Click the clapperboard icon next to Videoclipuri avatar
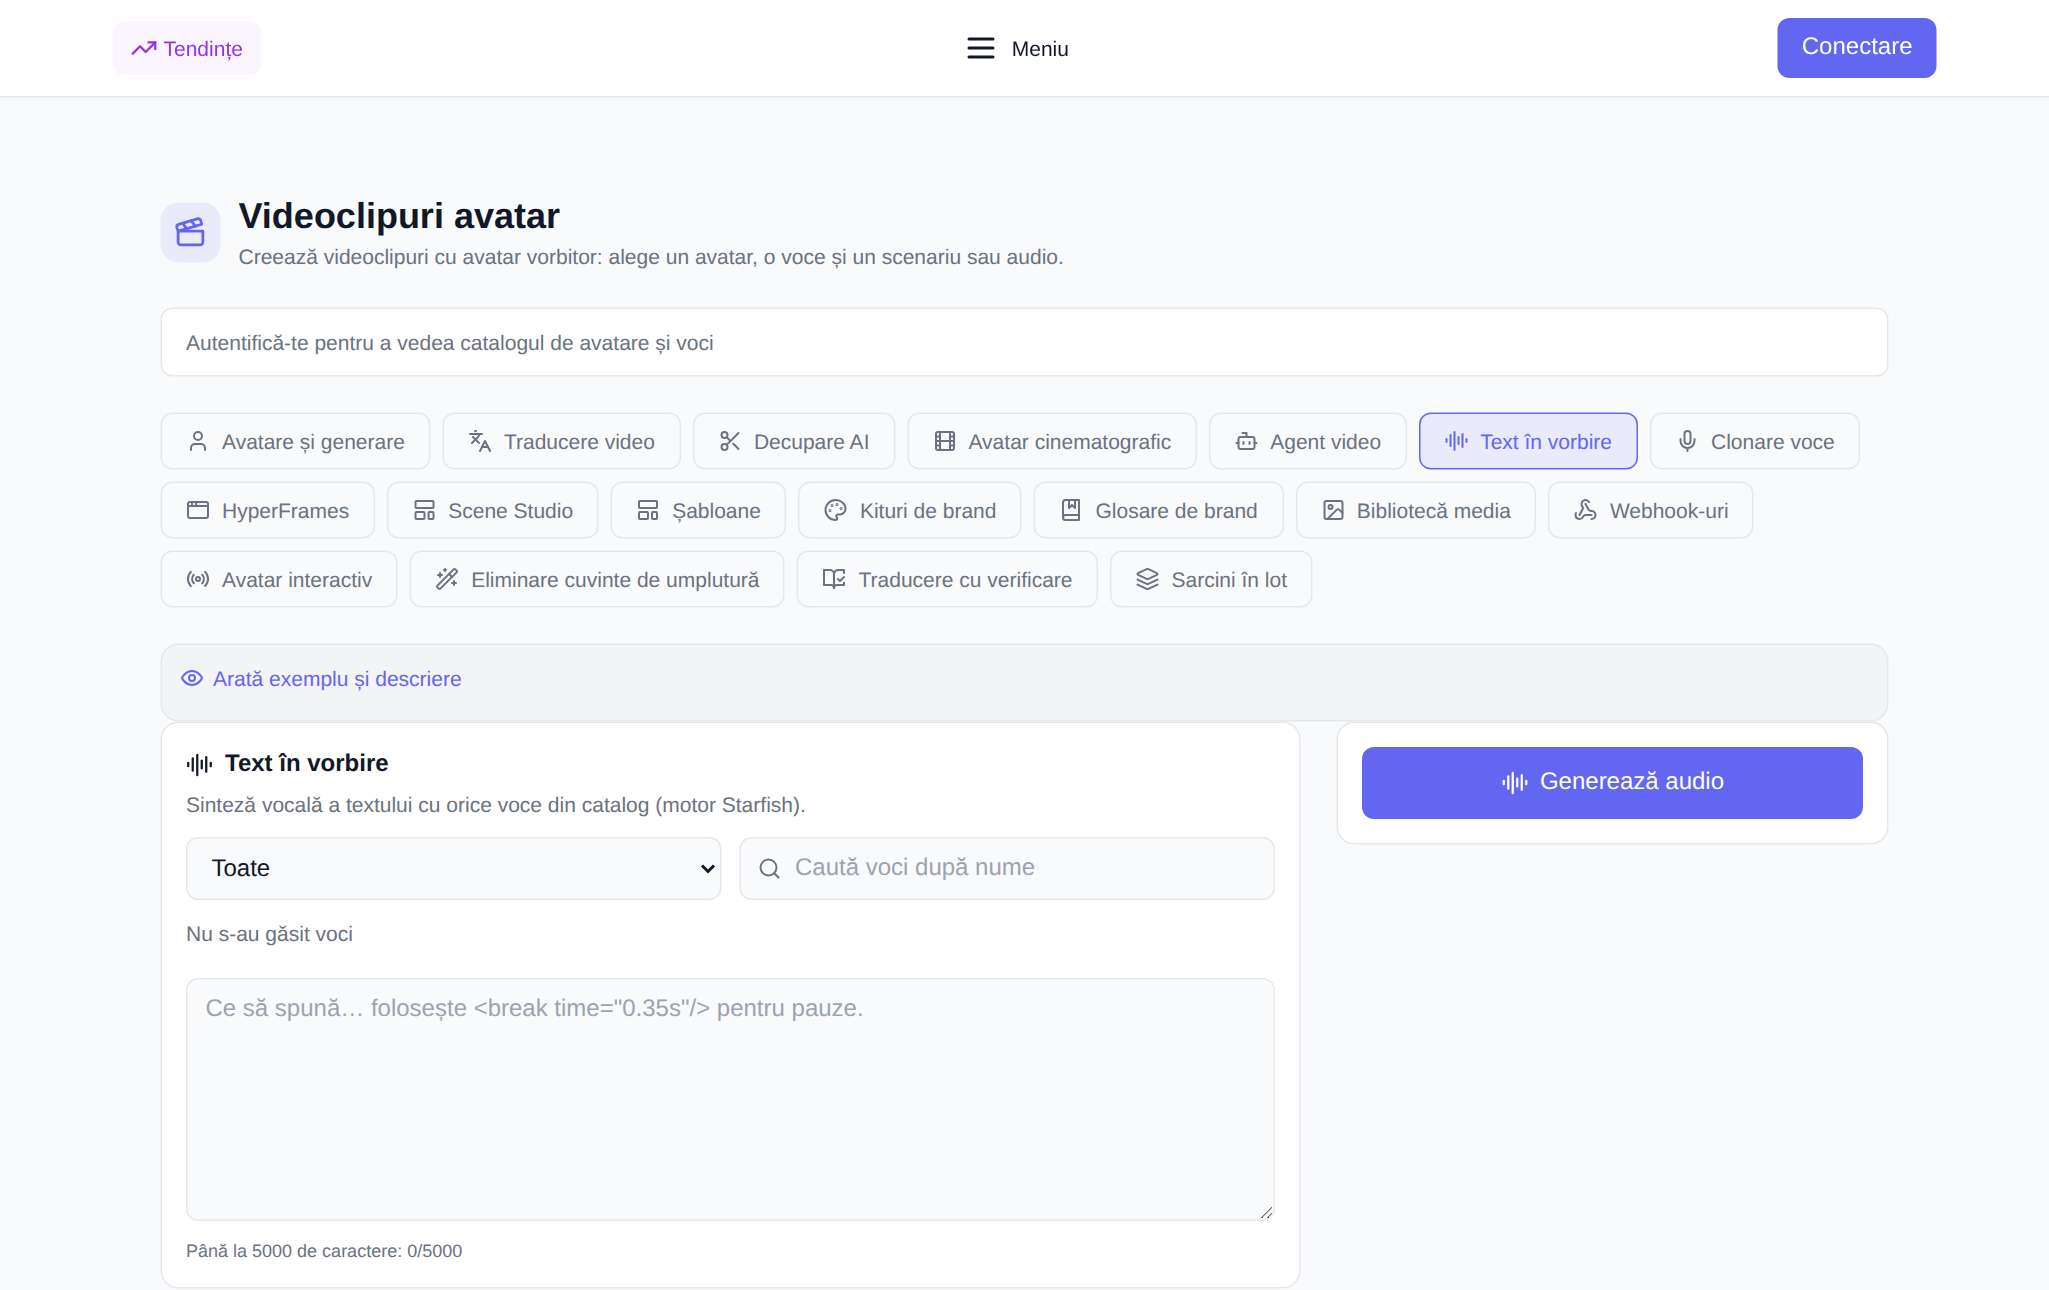Screen dimensions: 2049x1290 tap(190, 232)
